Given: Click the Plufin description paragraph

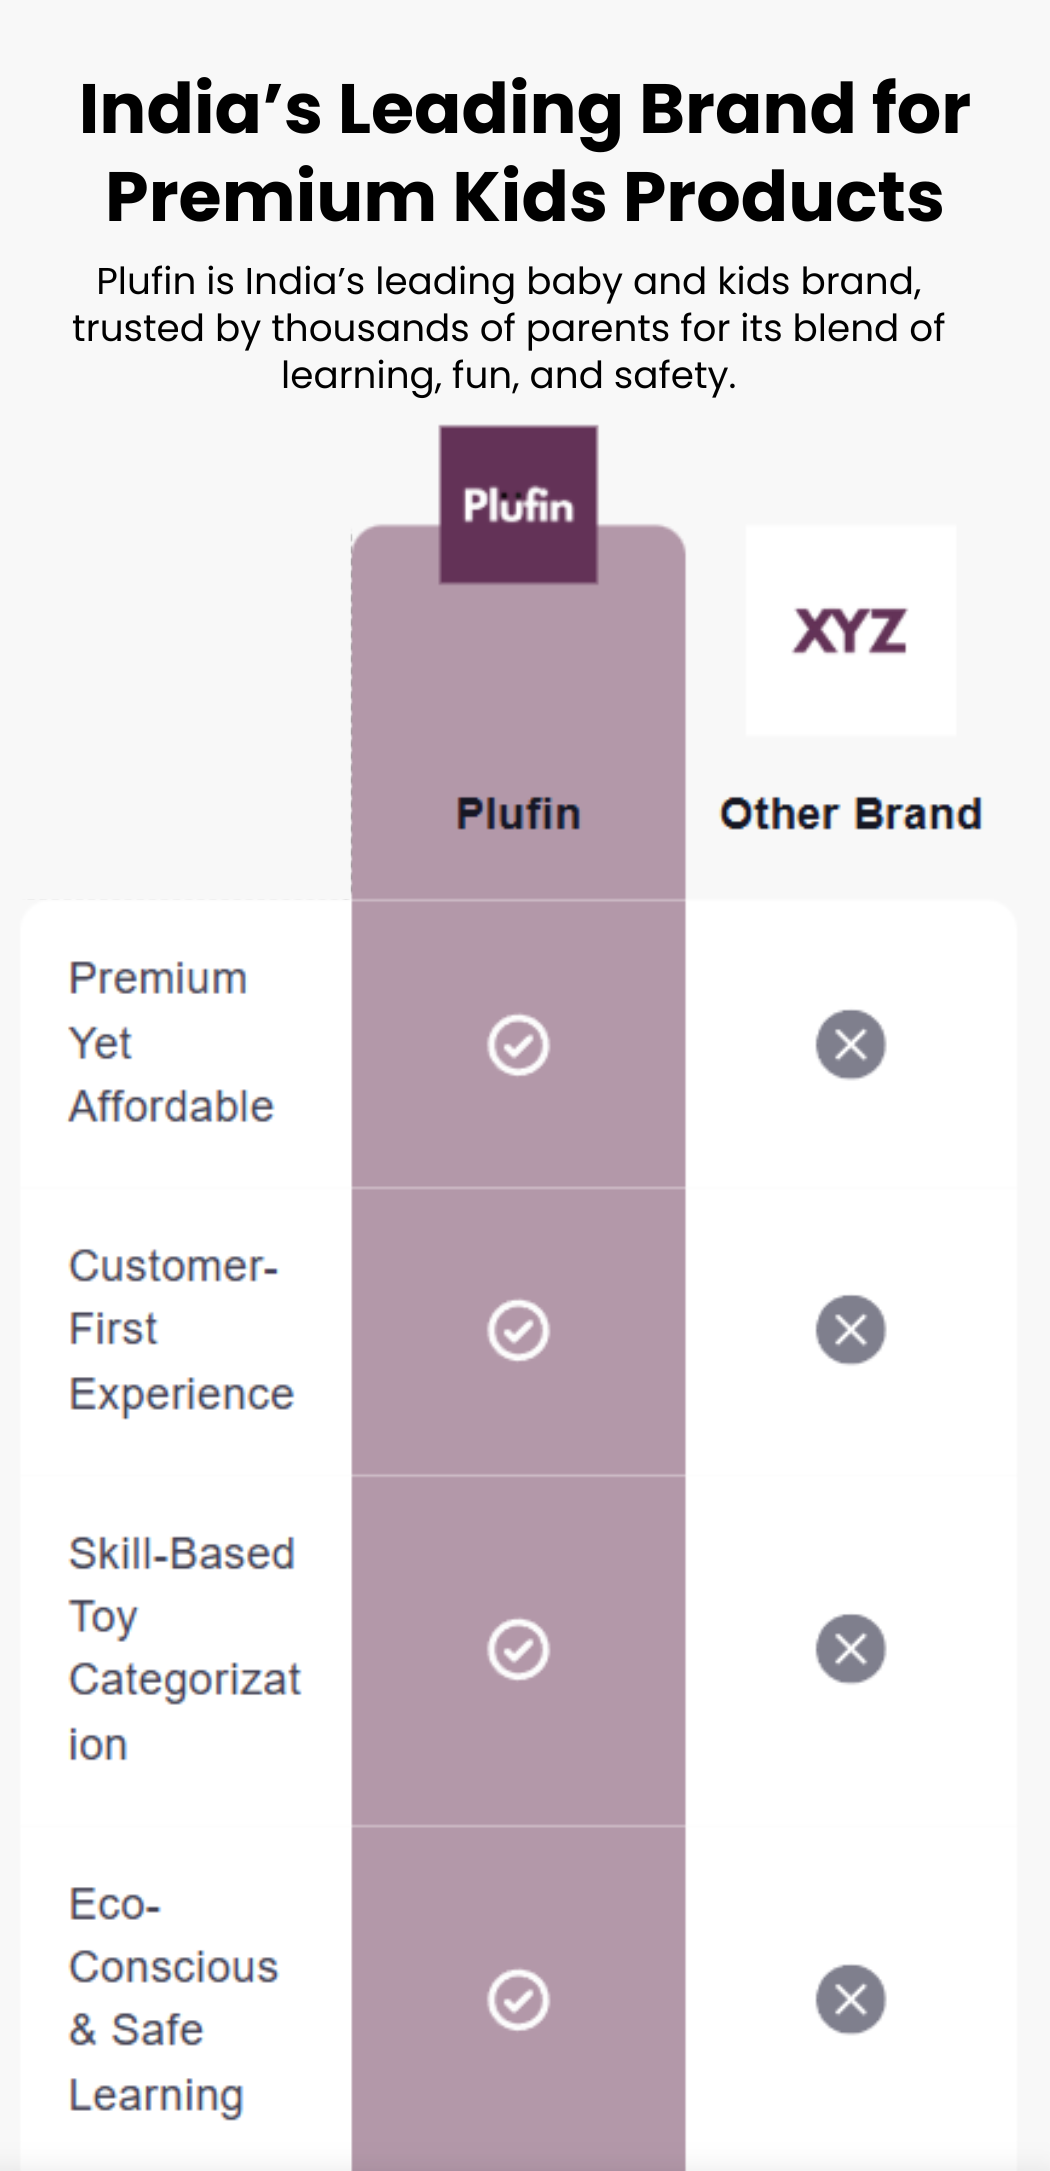Looking at the screenshot, I should [508, 328].
